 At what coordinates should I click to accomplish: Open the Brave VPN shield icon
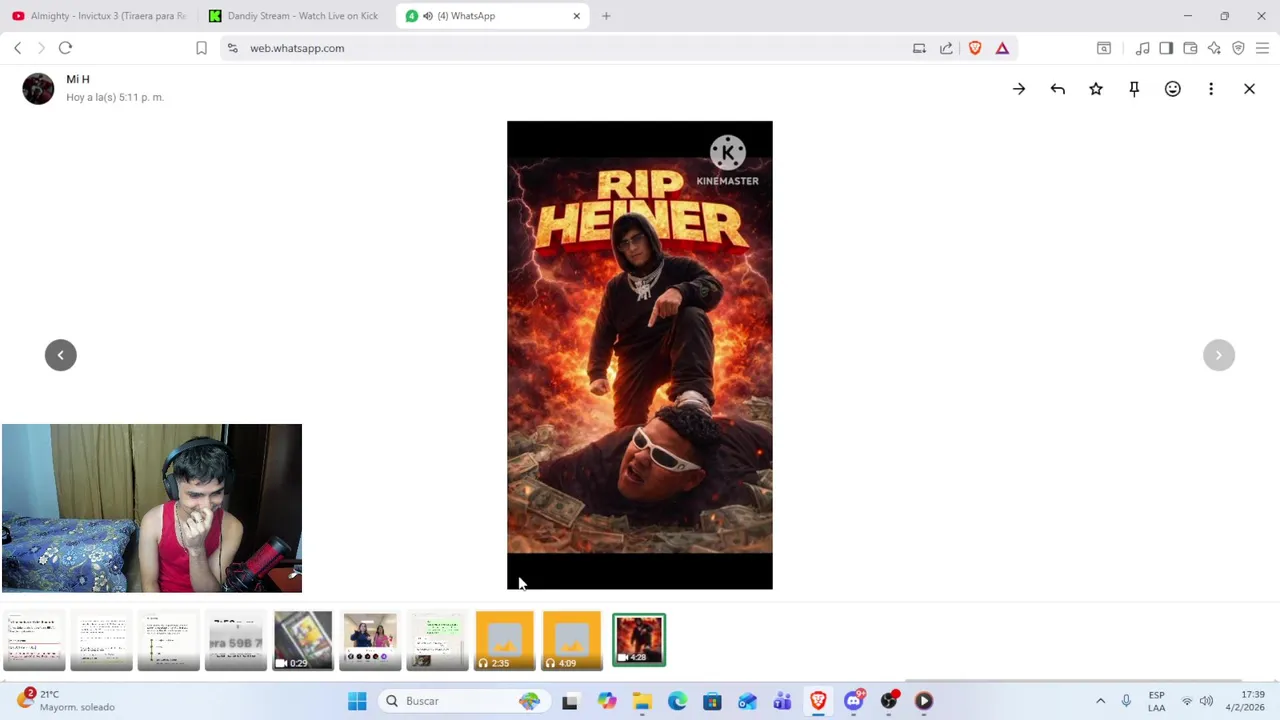tap(1238, 48)
